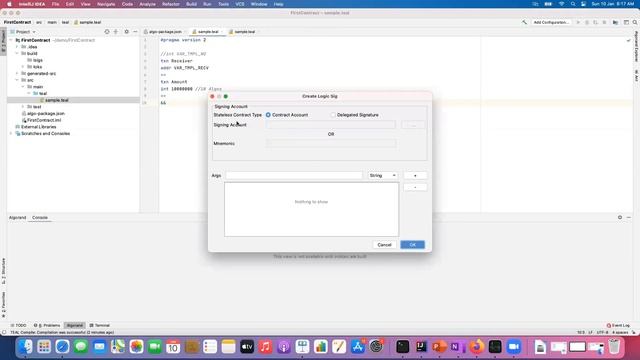Hide the Project panel with minus icon
Screen dimensions: 640x360
tap(135, 32)
